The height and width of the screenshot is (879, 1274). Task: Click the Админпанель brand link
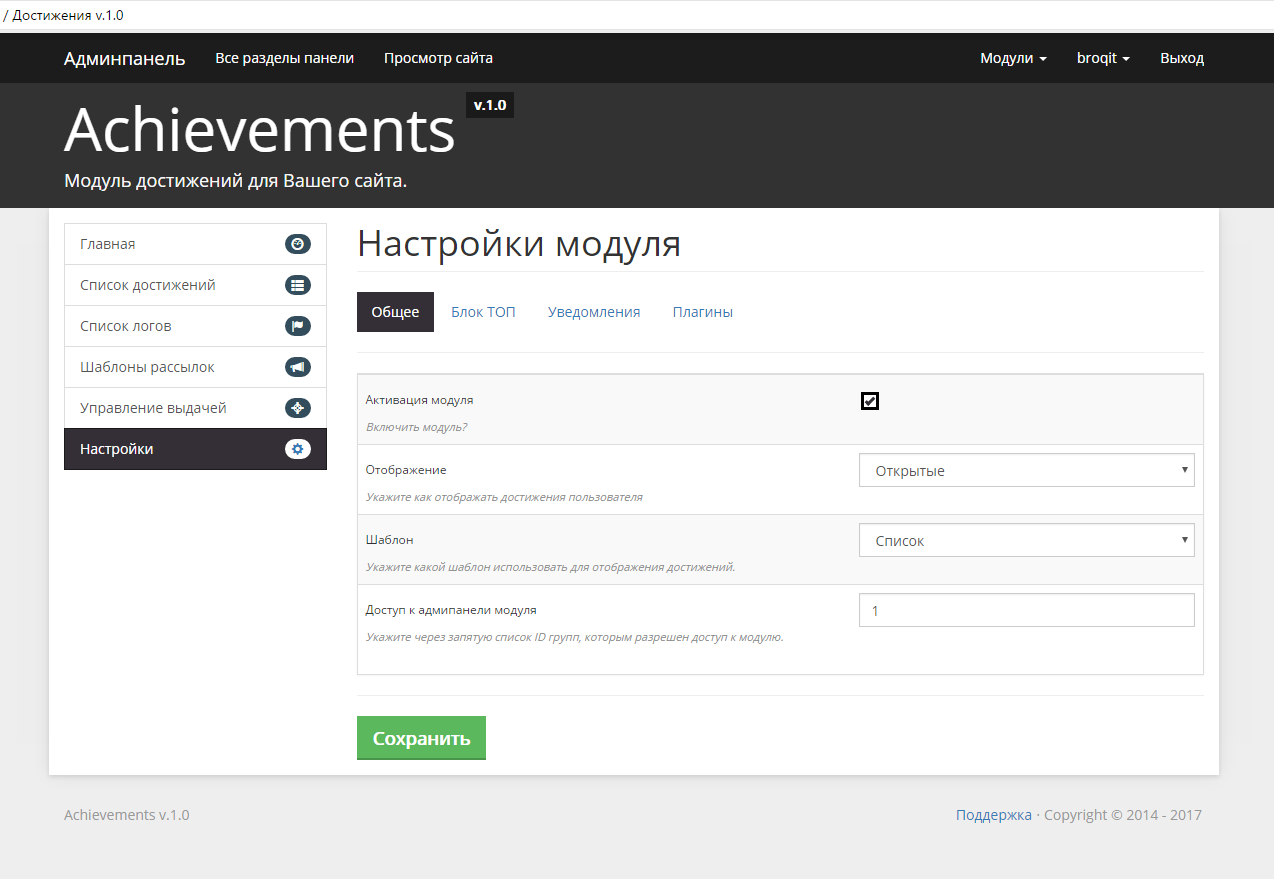point(124,58)
